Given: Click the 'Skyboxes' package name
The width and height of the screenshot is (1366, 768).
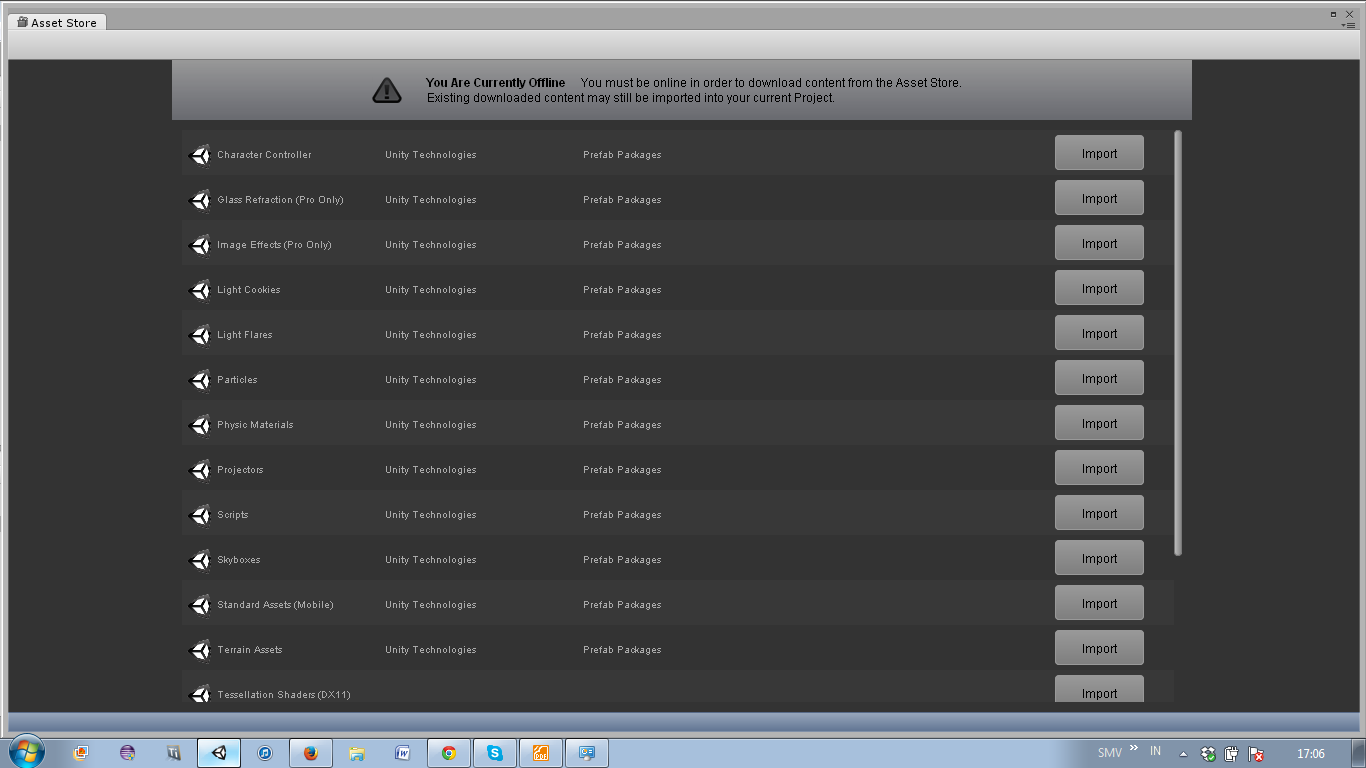Looking at the screenshot, I should tap(239, 560).
